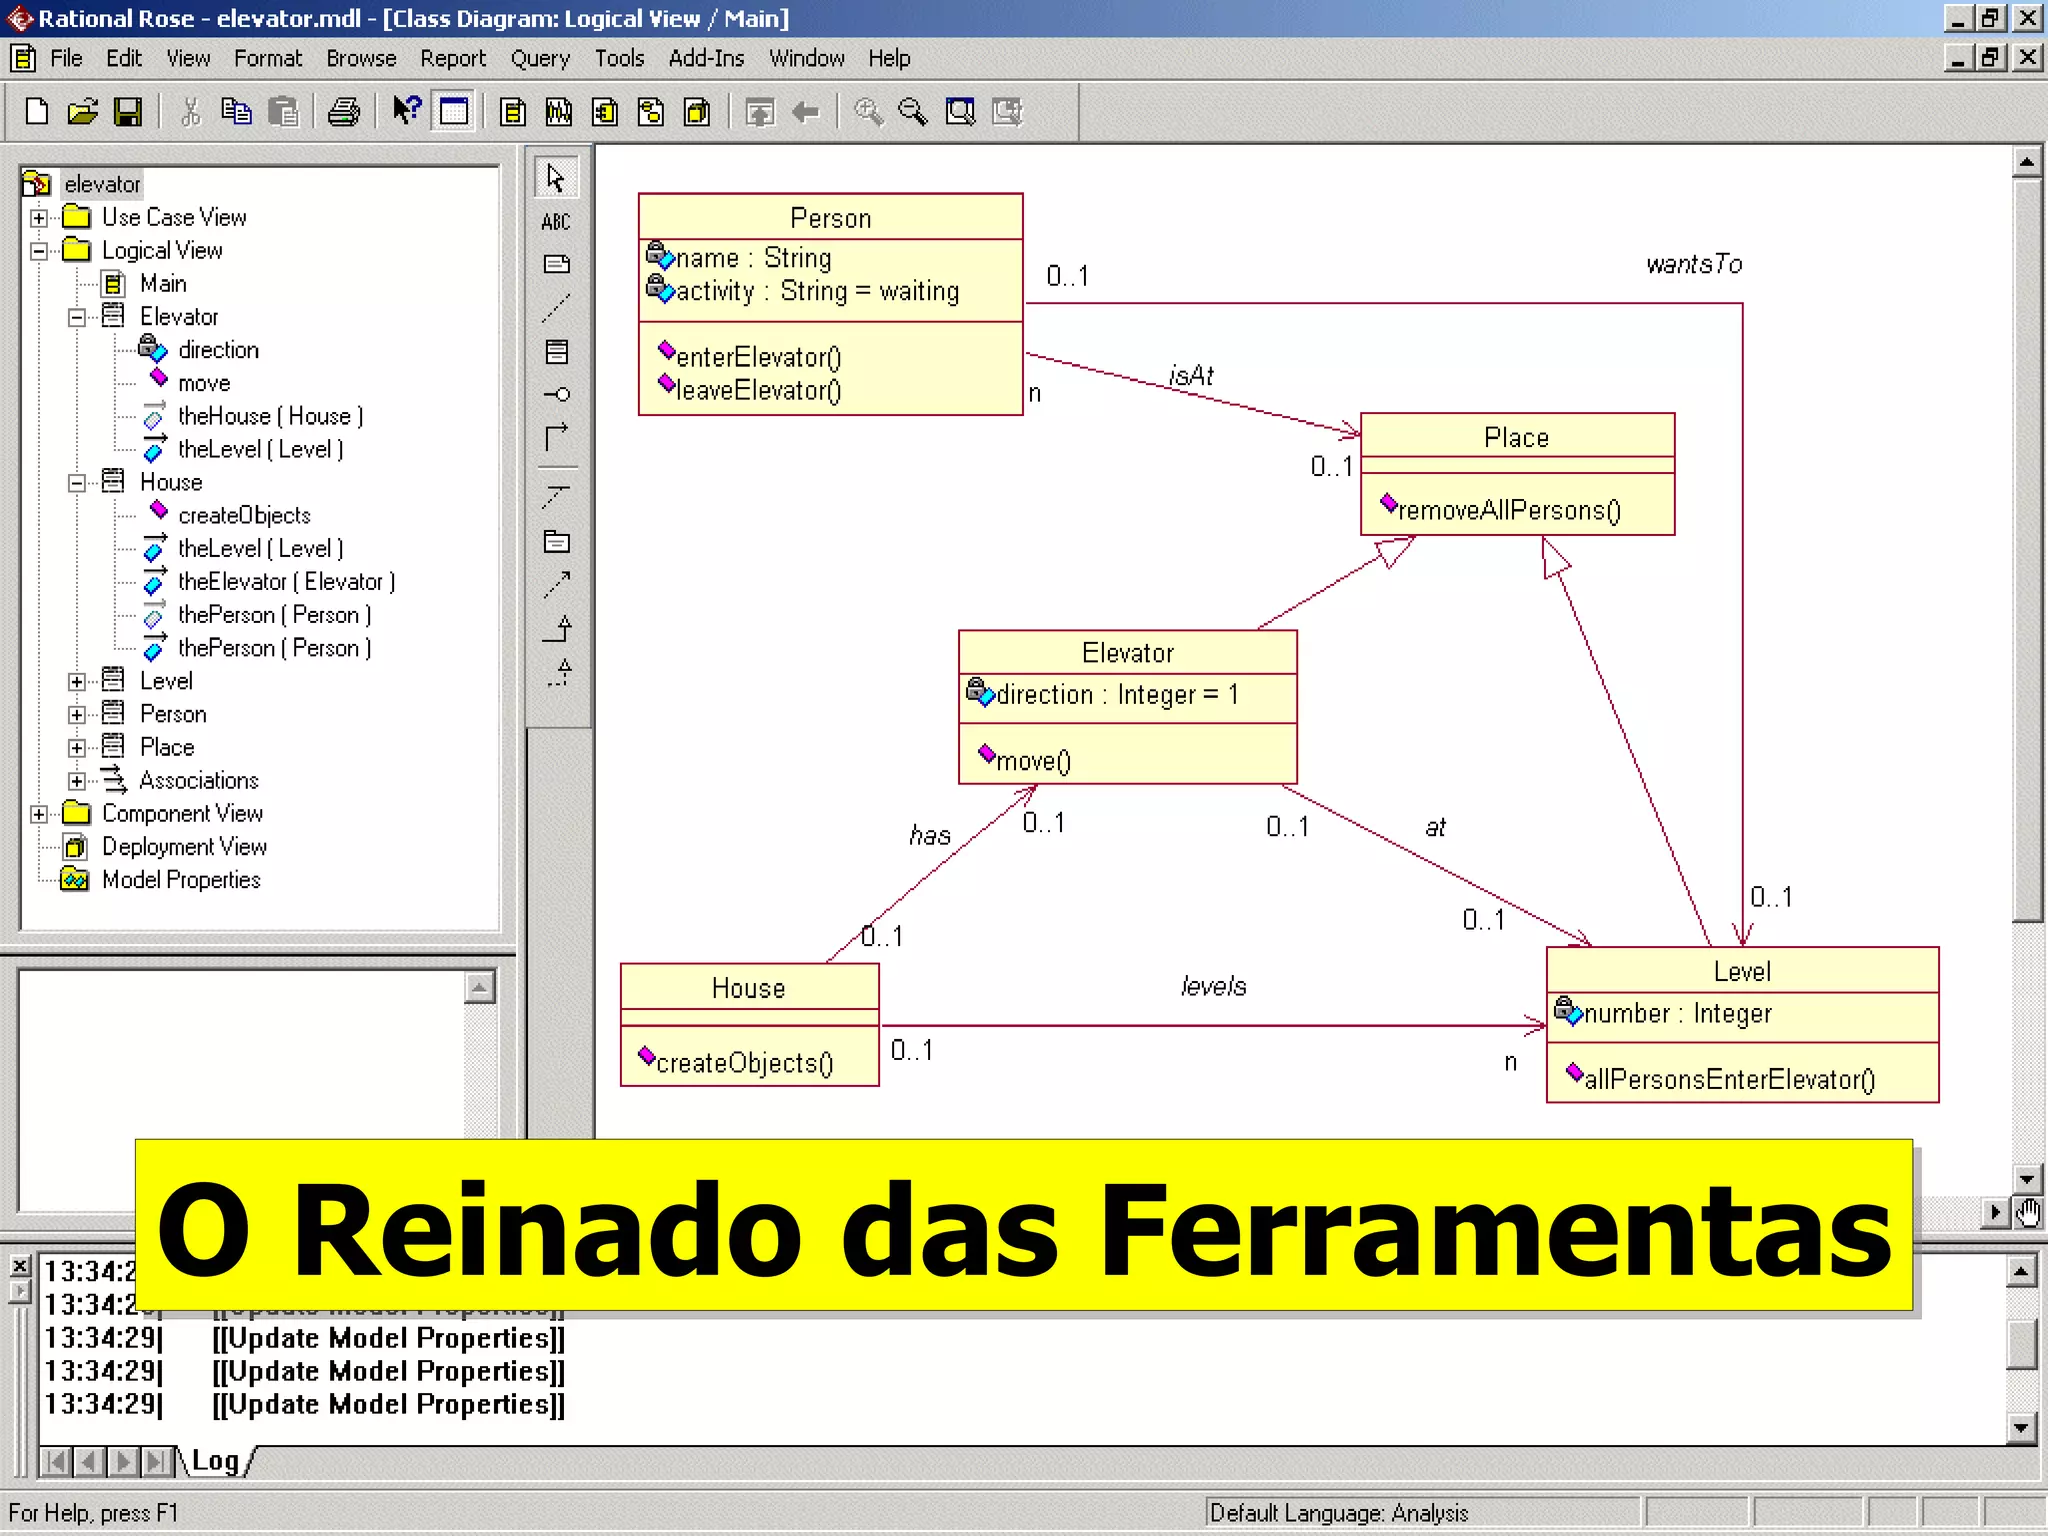Click the Zoom Out magnifier icon
The height and width of the screenshot is (1536, 2048).
point(913,112)
